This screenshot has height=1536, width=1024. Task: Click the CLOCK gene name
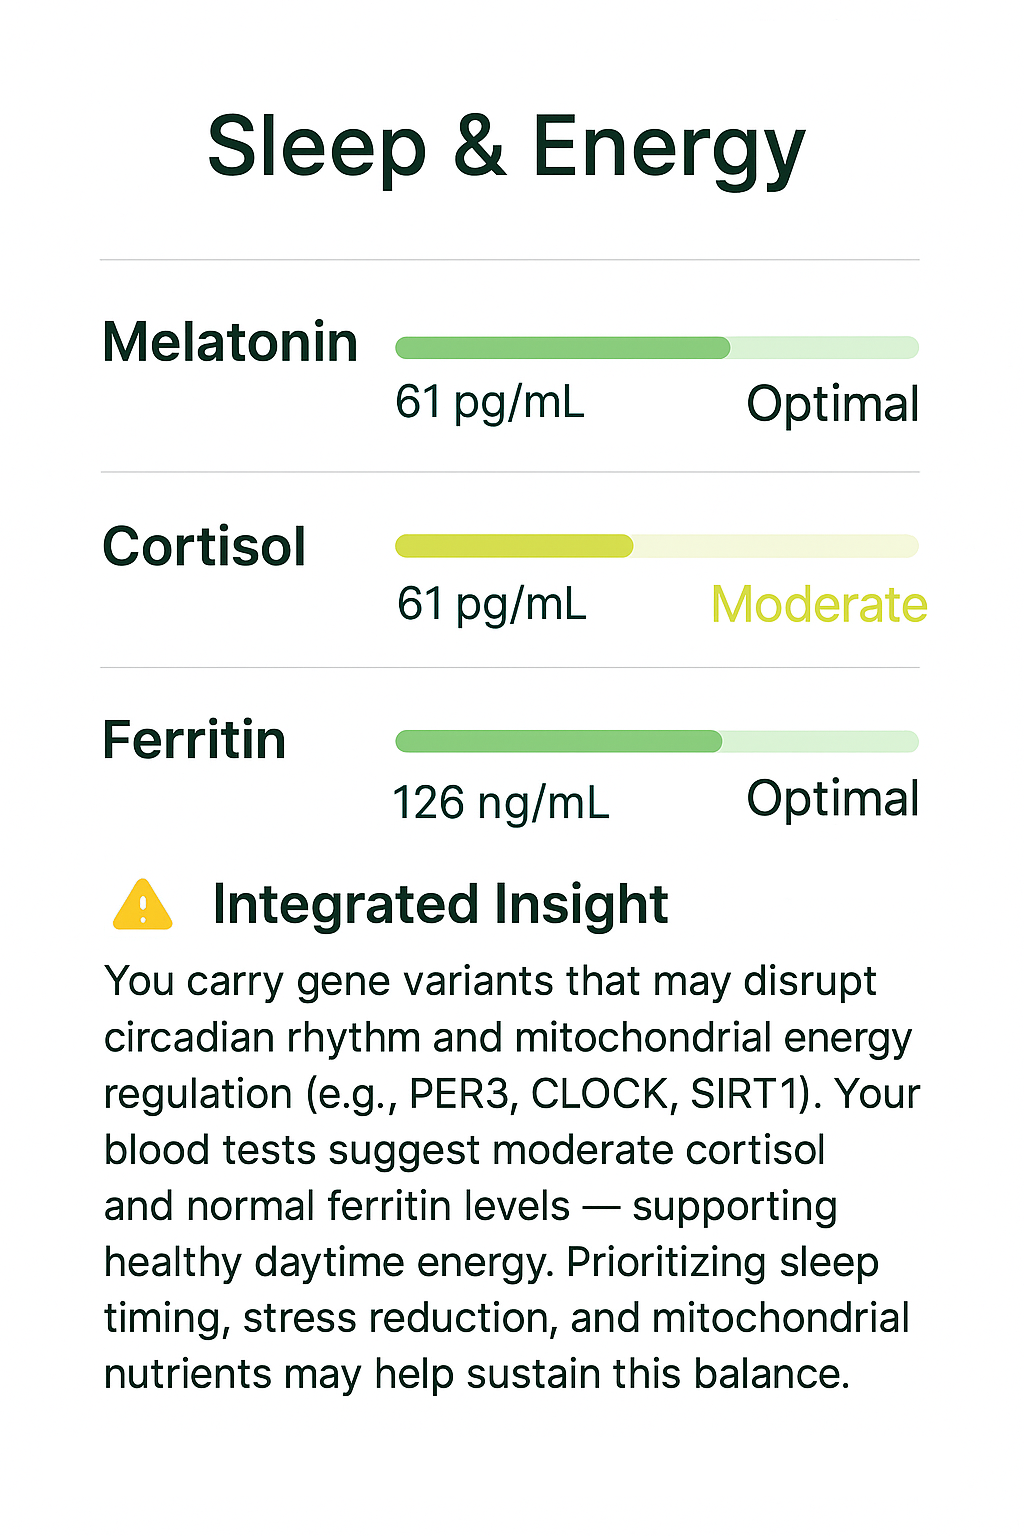(600, 1094)
